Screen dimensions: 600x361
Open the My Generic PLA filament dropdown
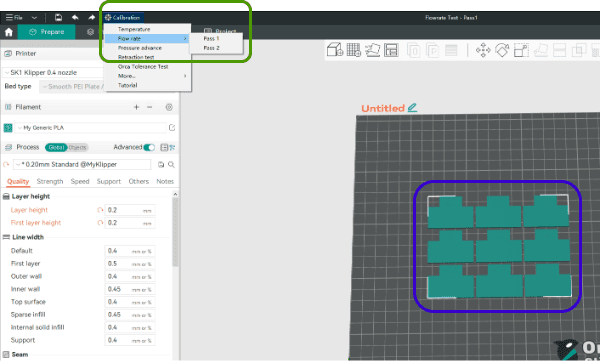(90, 128)
